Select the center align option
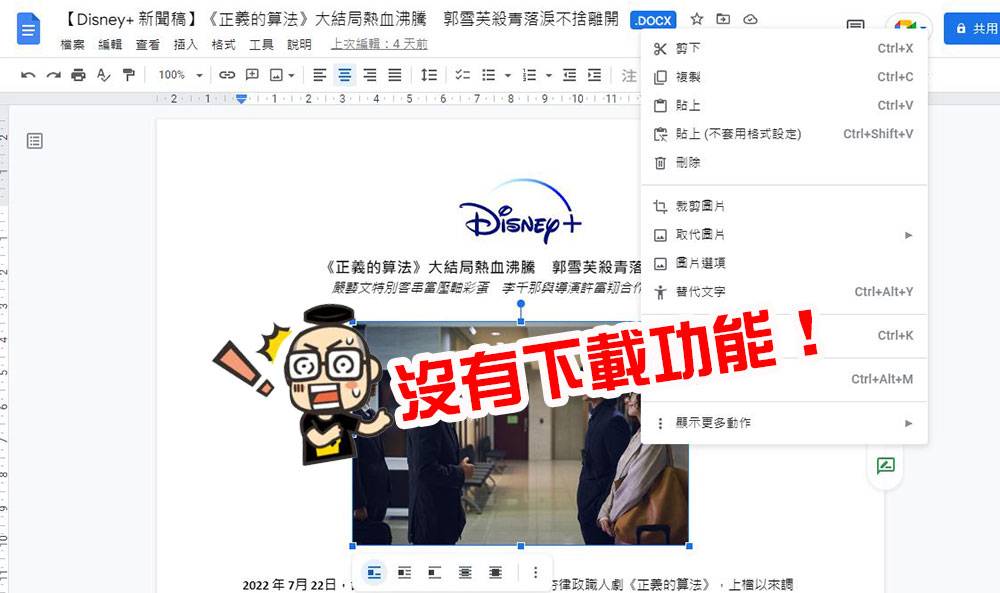 tap(345, 75)
